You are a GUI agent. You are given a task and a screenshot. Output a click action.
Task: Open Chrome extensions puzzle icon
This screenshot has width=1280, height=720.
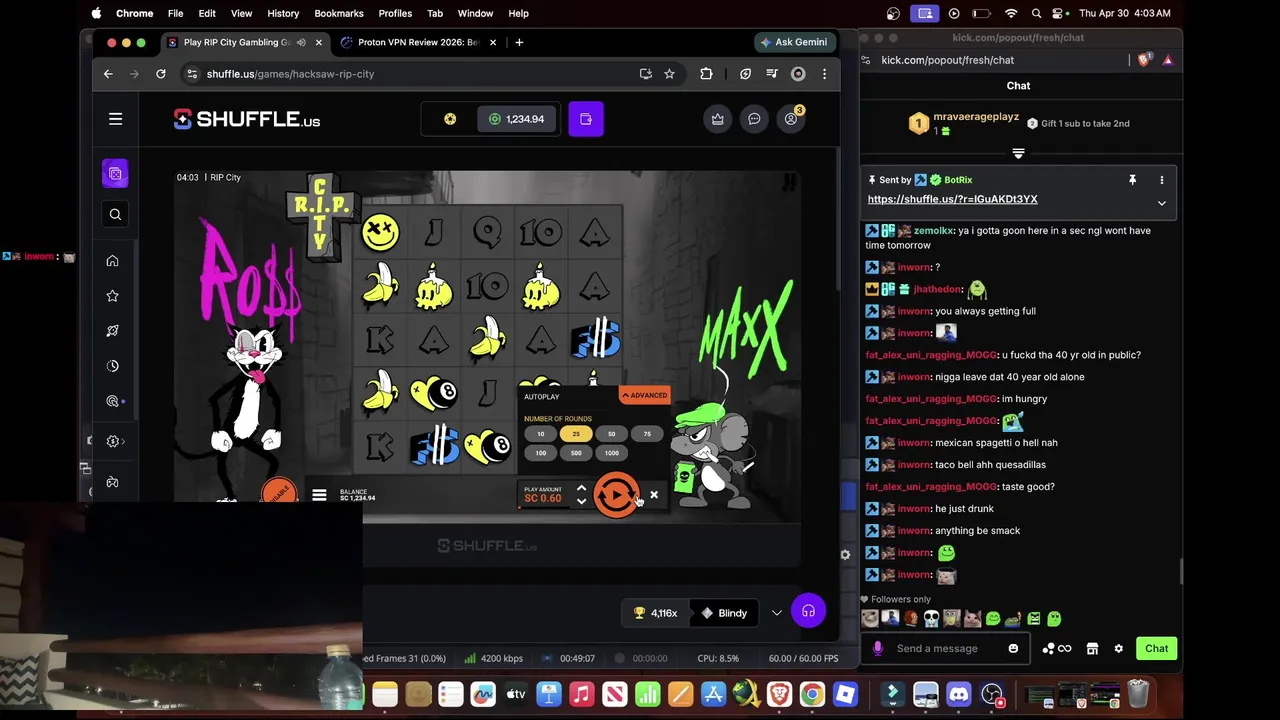pos(706,74)
